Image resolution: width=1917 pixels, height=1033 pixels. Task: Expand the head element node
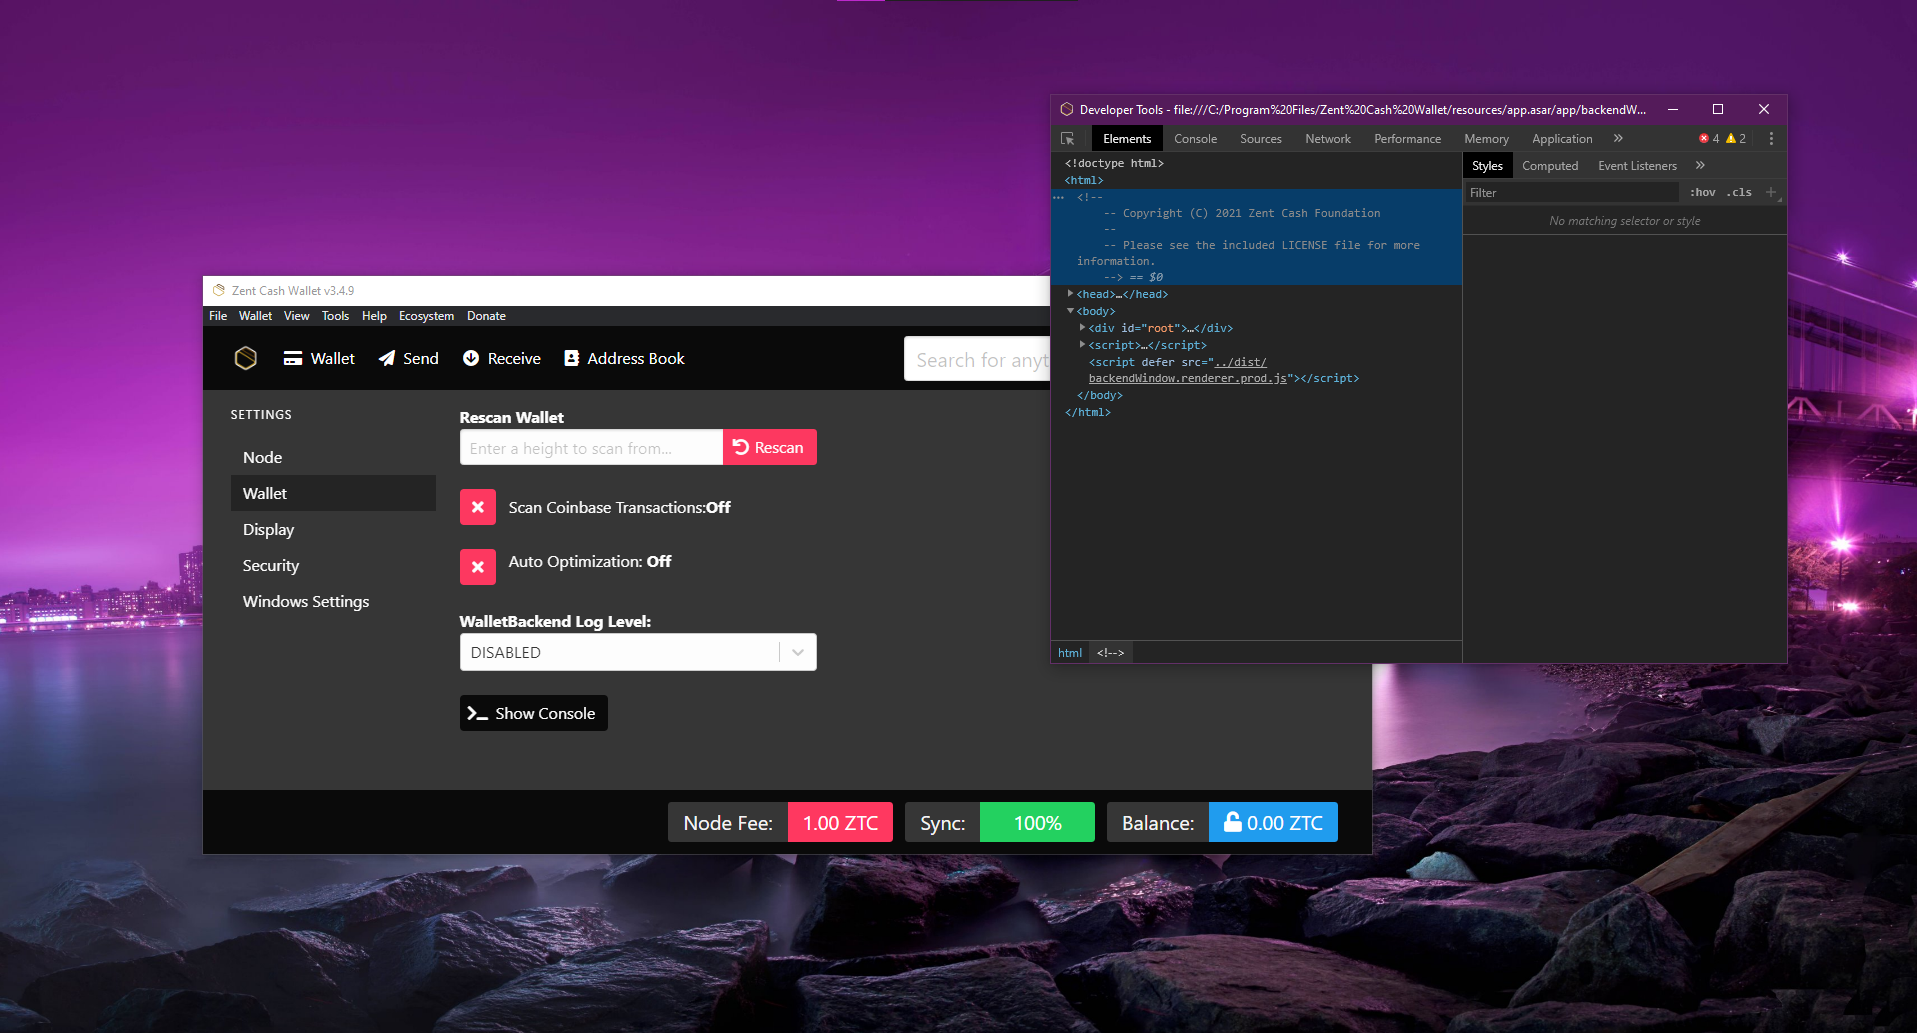[x=1070, y=294]
